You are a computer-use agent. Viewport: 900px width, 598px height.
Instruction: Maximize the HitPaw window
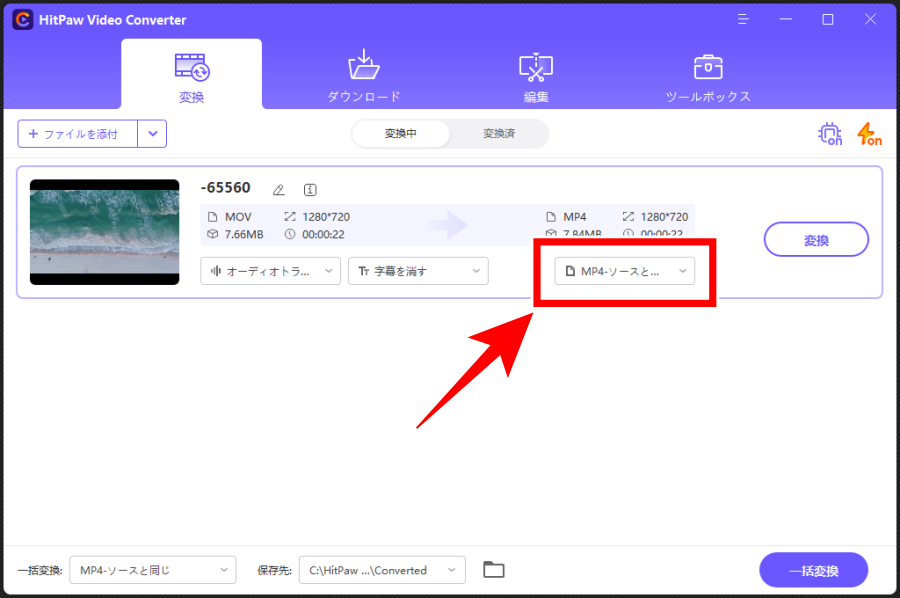point(828,20)
